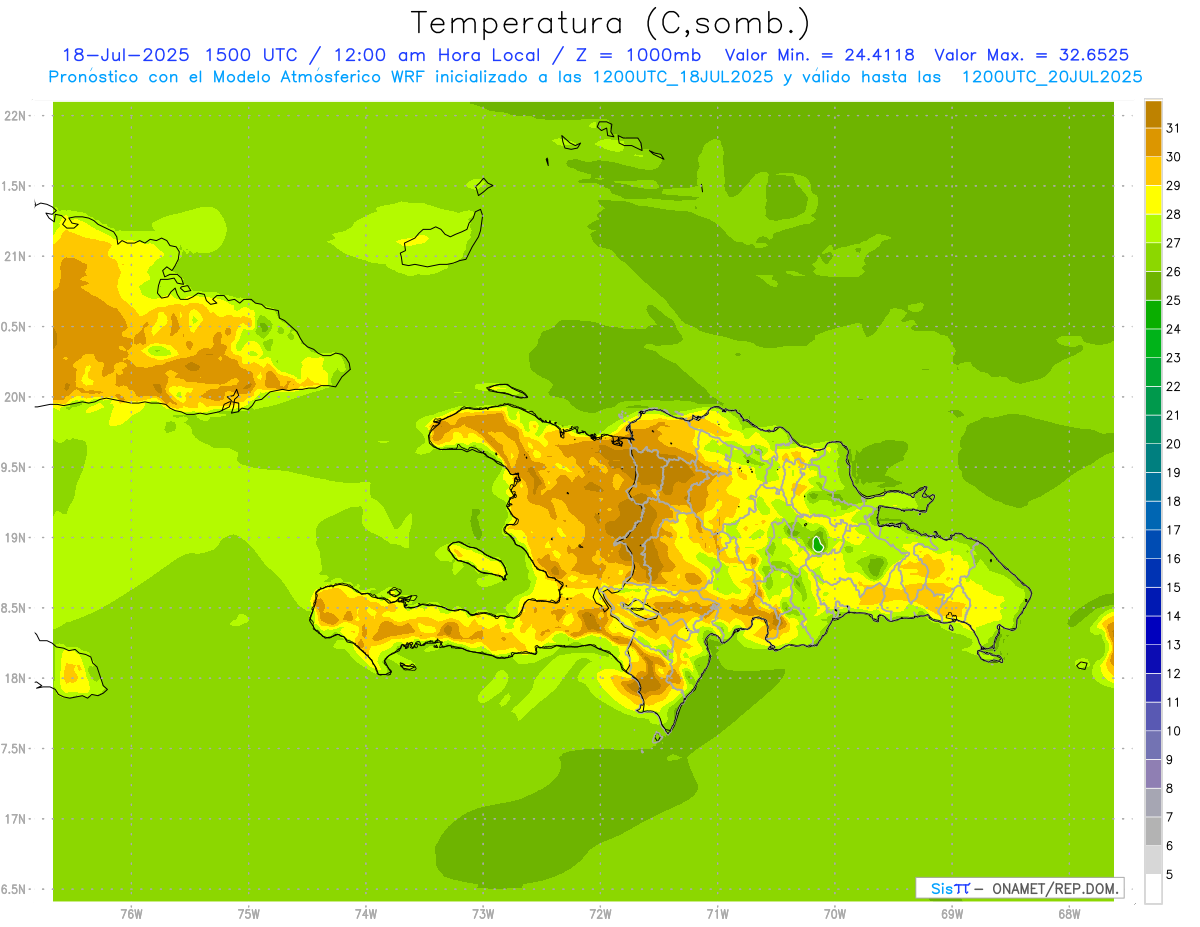
Task: Click the '5' value on the color scale
Action: coord(1170,874)
